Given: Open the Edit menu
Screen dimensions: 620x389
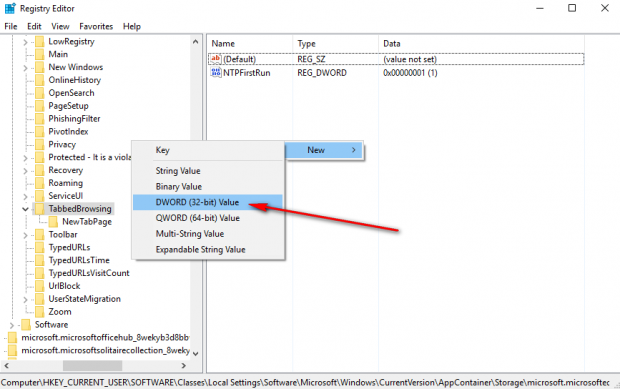Looking at the screenshot, I should pyautogui.click(x=34, y=26).
